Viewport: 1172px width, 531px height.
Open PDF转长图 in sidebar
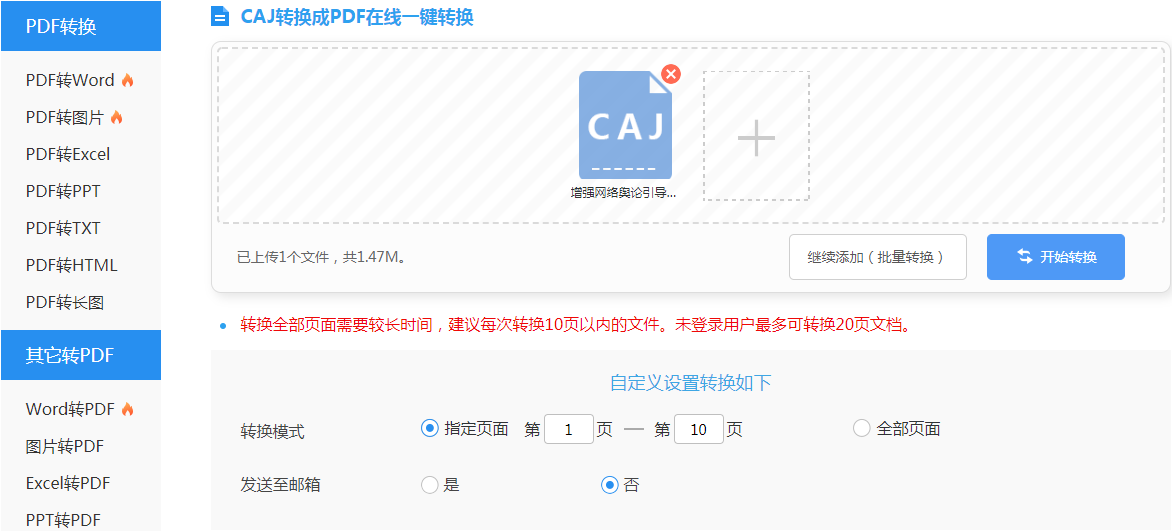click(64, 302)
